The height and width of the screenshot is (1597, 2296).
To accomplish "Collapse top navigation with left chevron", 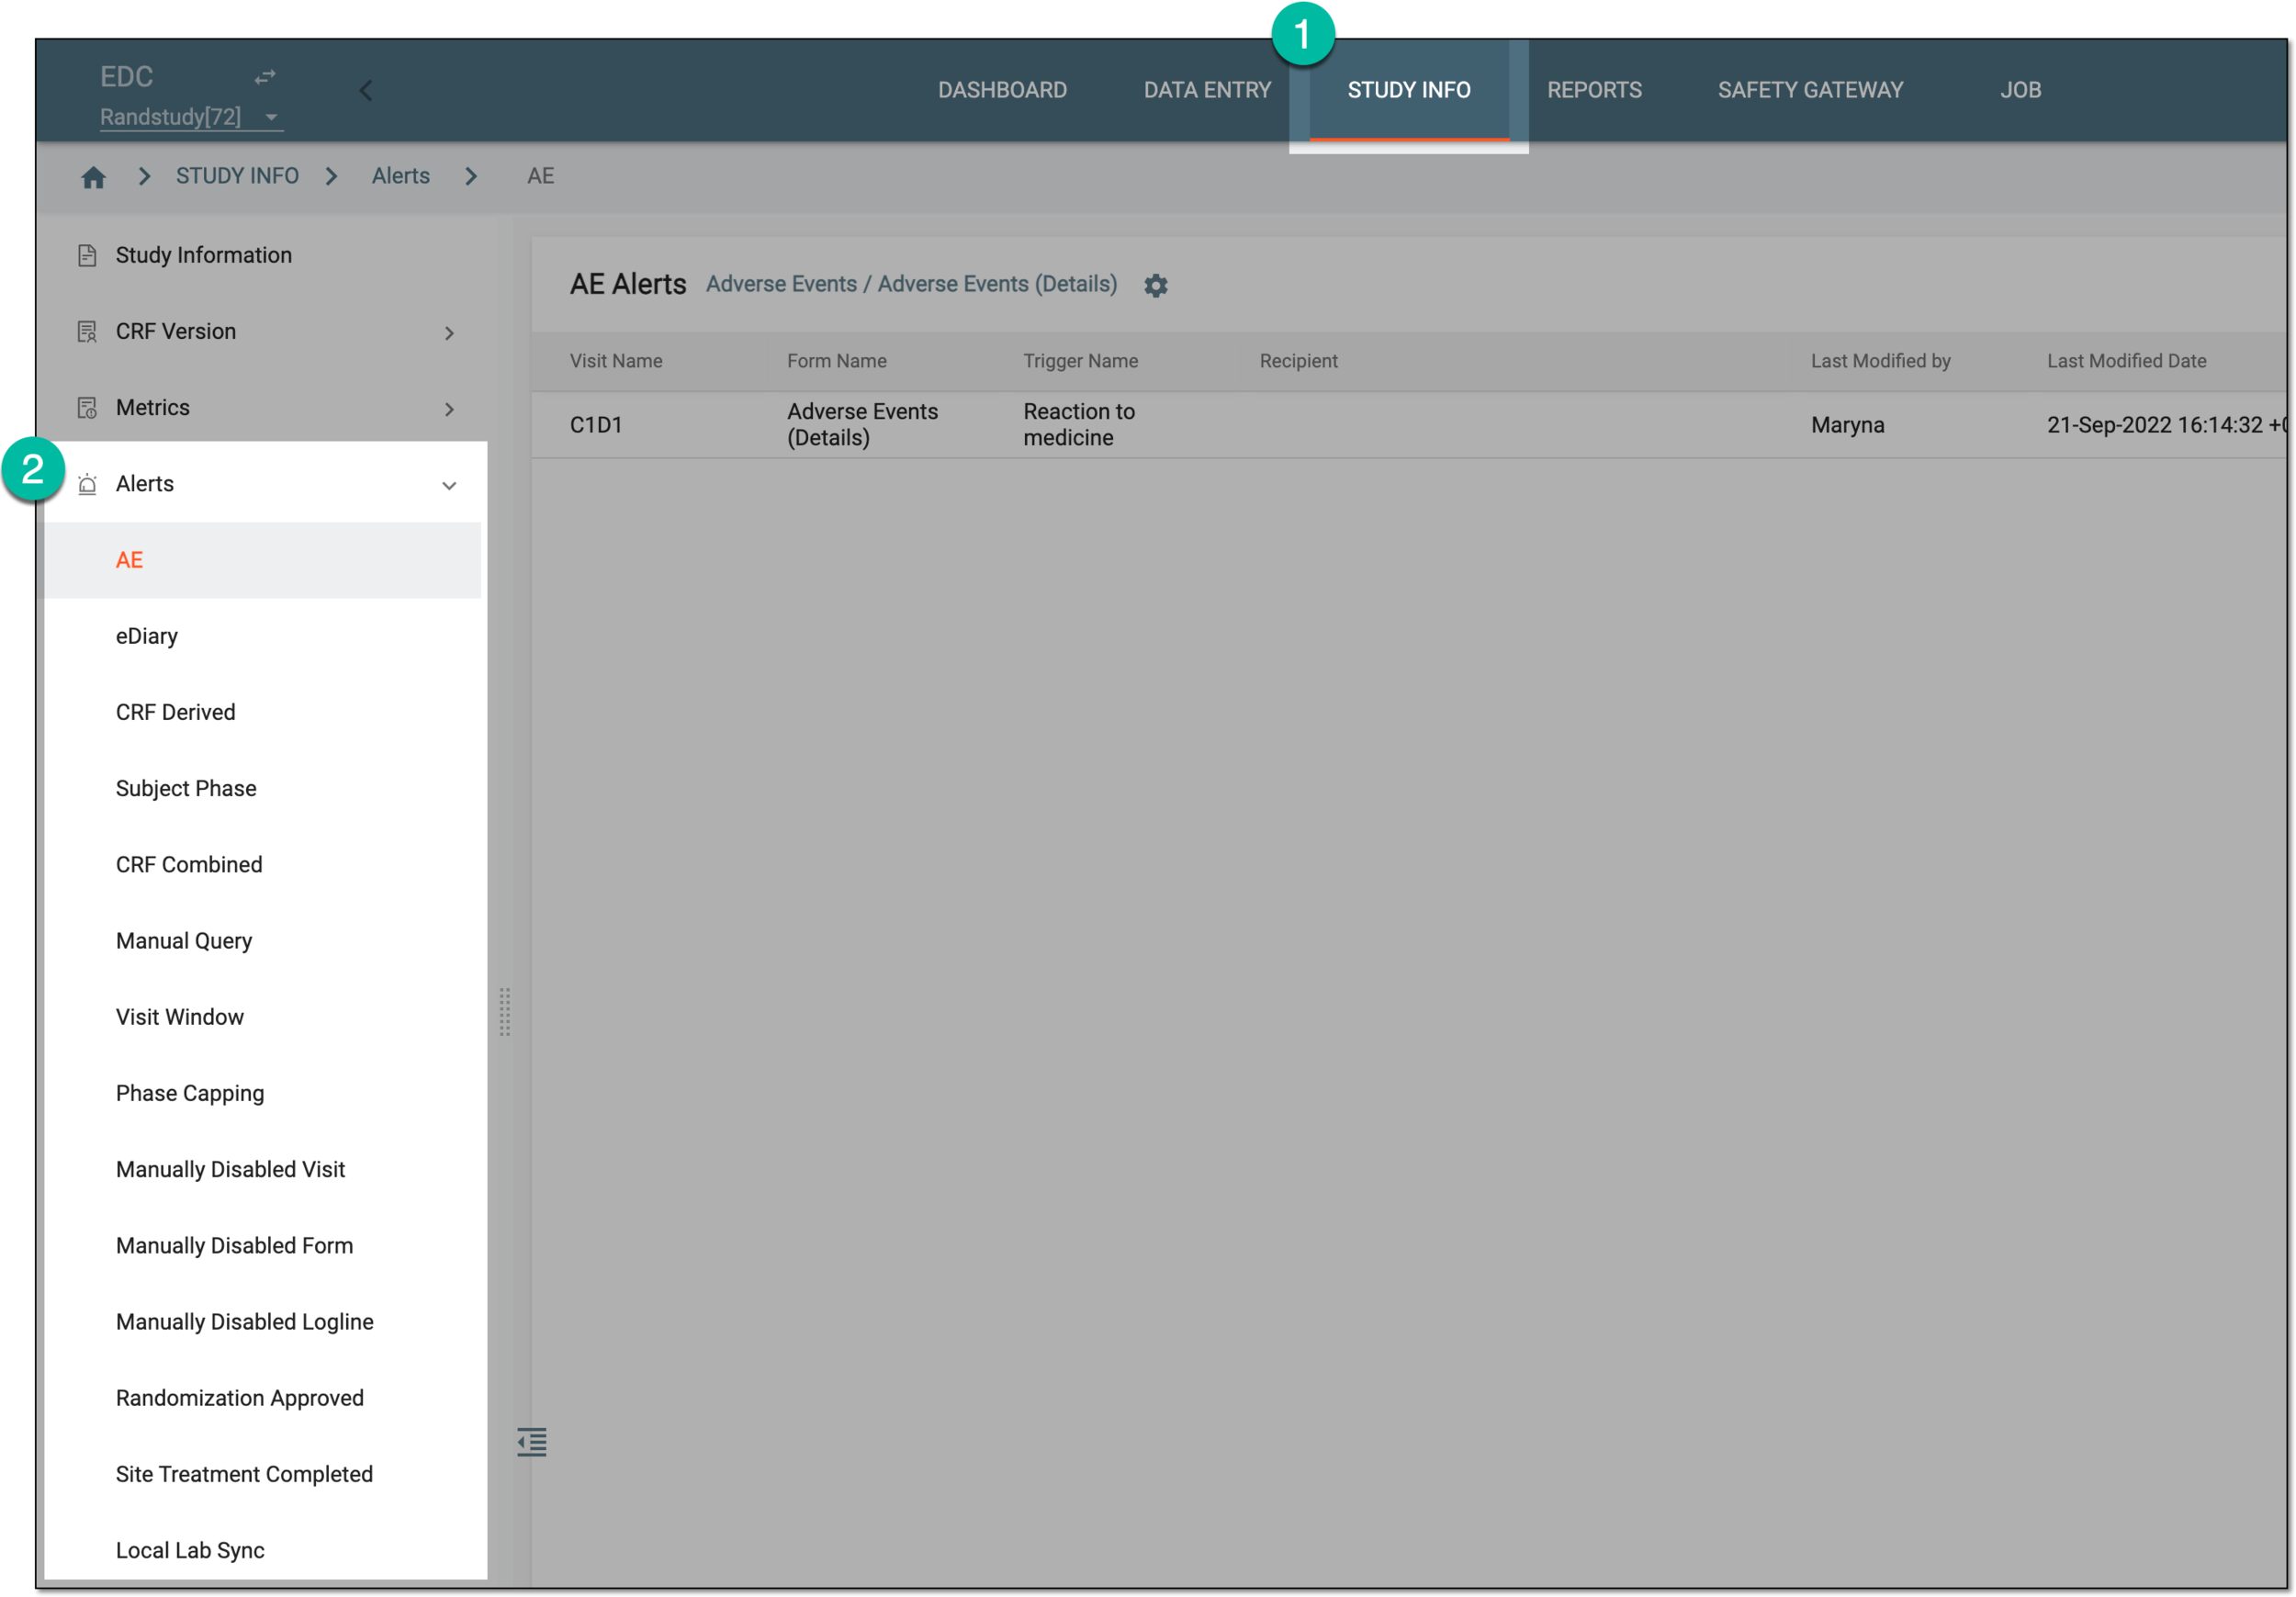I will click(366, 91).
